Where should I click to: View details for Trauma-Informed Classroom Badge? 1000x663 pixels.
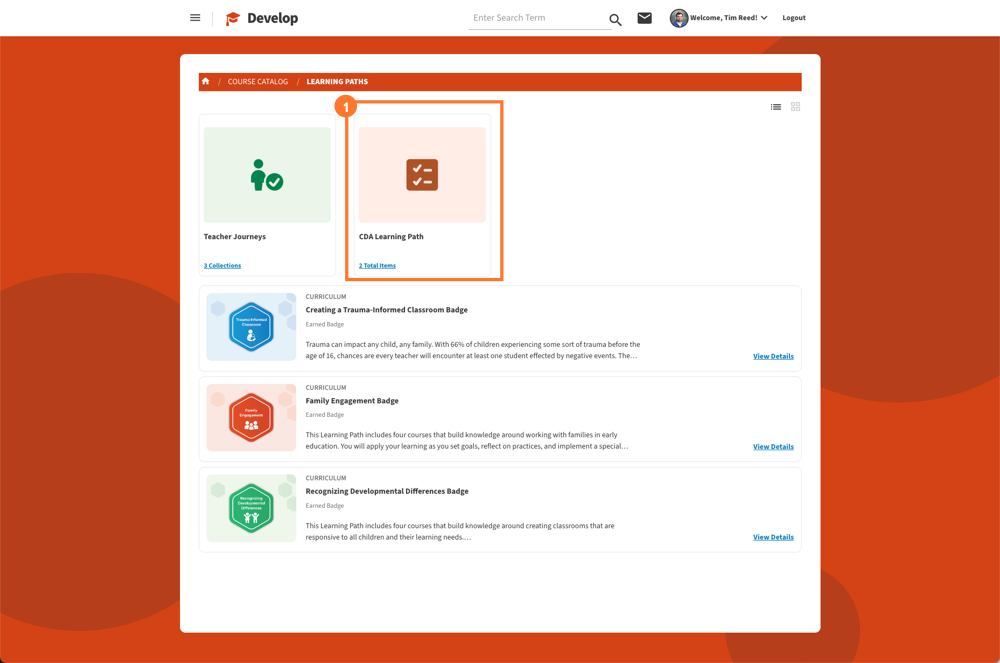tap(773, 356)
